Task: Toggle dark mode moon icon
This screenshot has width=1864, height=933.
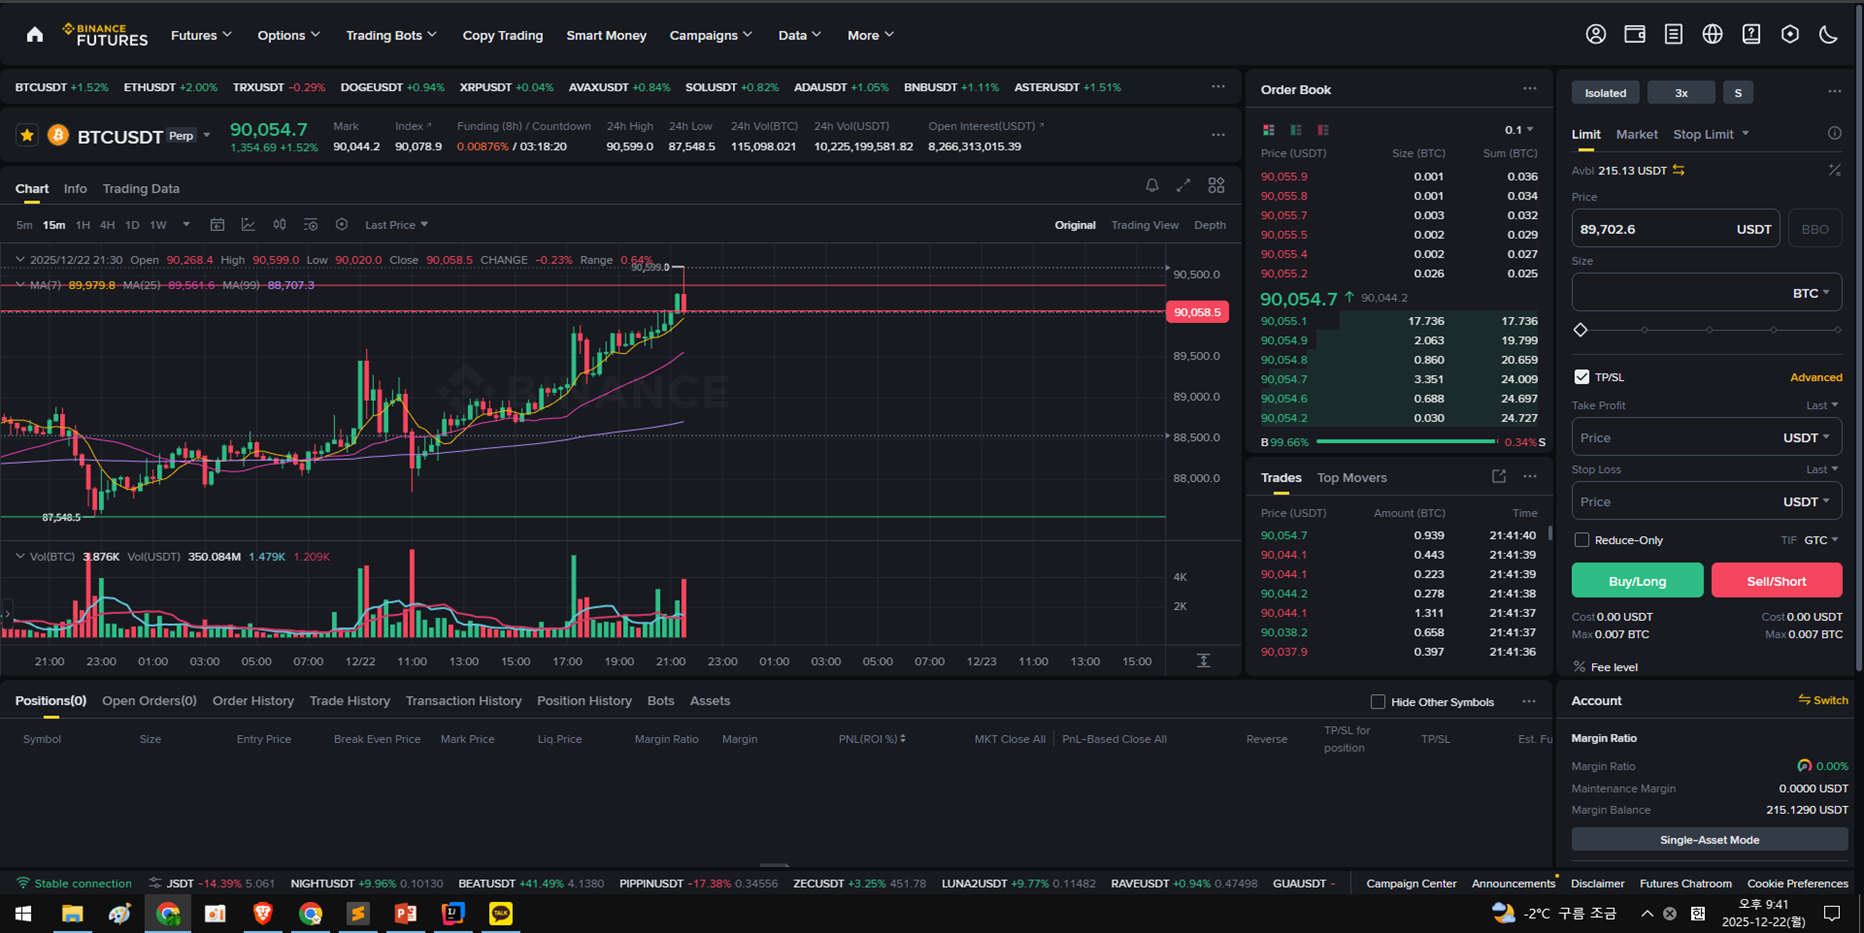Action: tap(1829, 34)
